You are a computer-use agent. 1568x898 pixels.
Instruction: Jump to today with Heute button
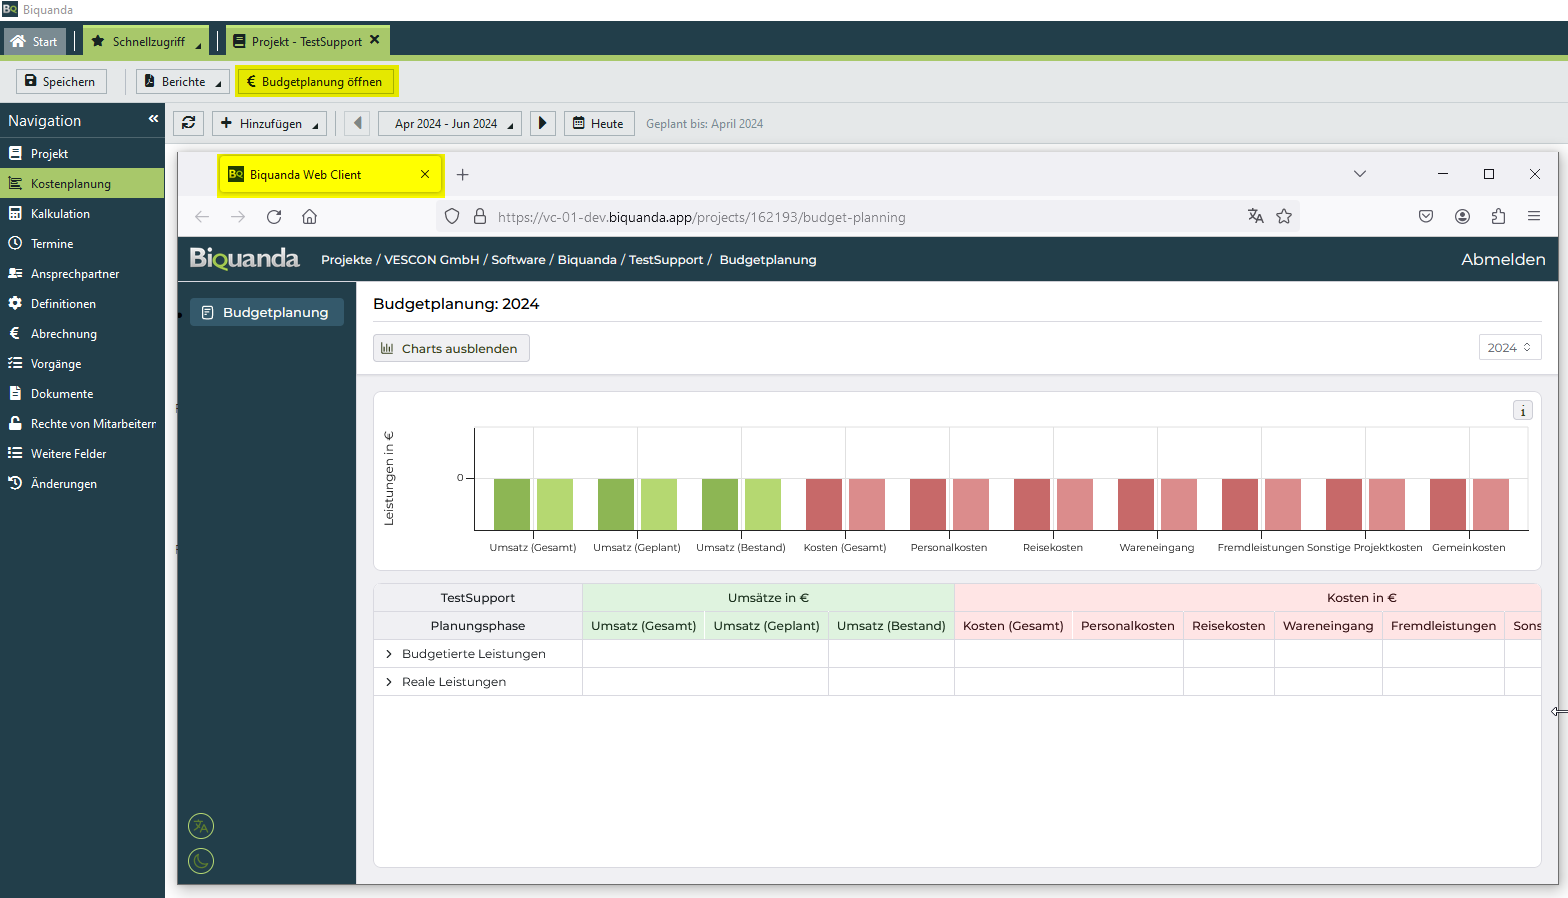tap(599, 123)
